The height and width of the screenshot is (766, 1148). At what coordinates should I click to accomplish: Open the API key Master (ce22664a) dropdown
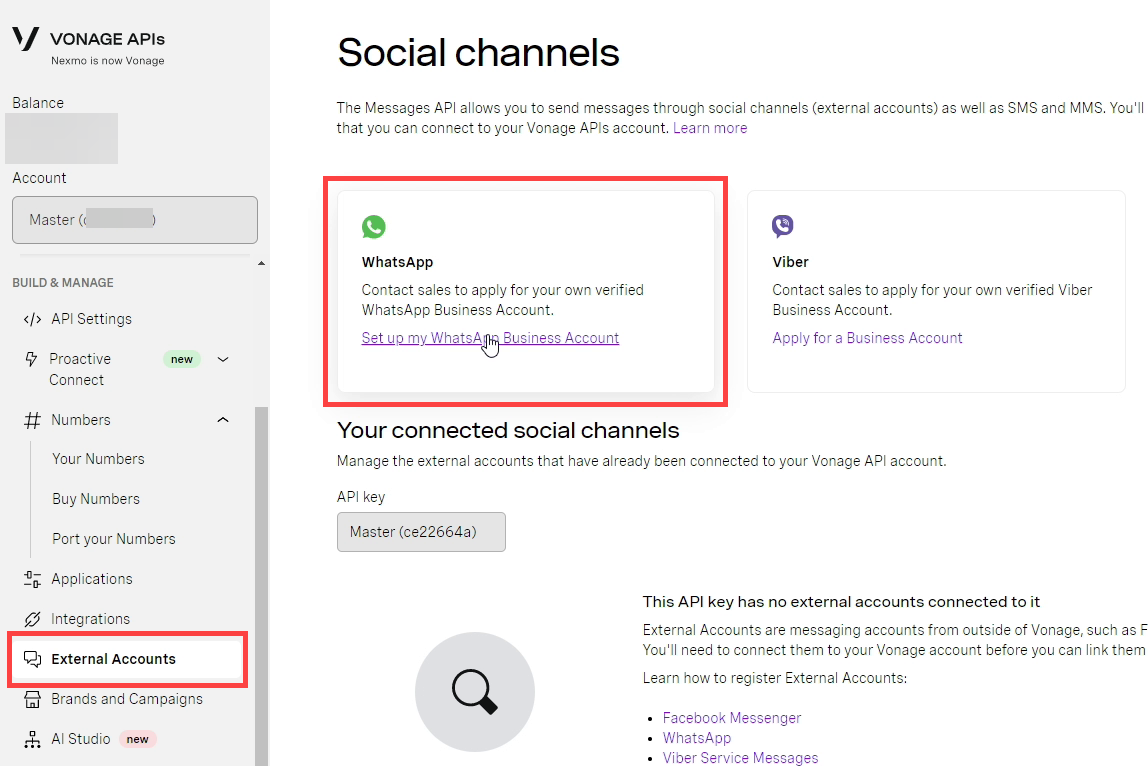point(421,532)
